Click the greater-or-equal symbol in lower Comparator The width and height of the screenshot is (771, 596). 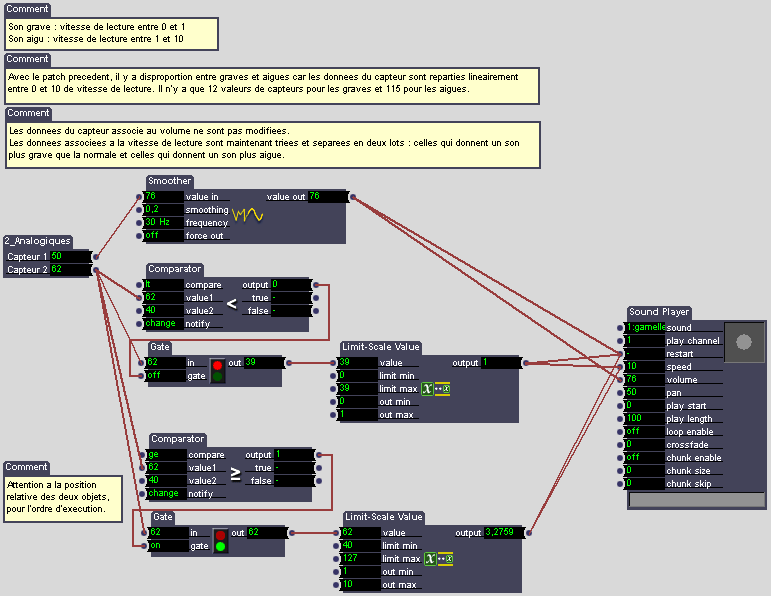(x=236, y=474)
